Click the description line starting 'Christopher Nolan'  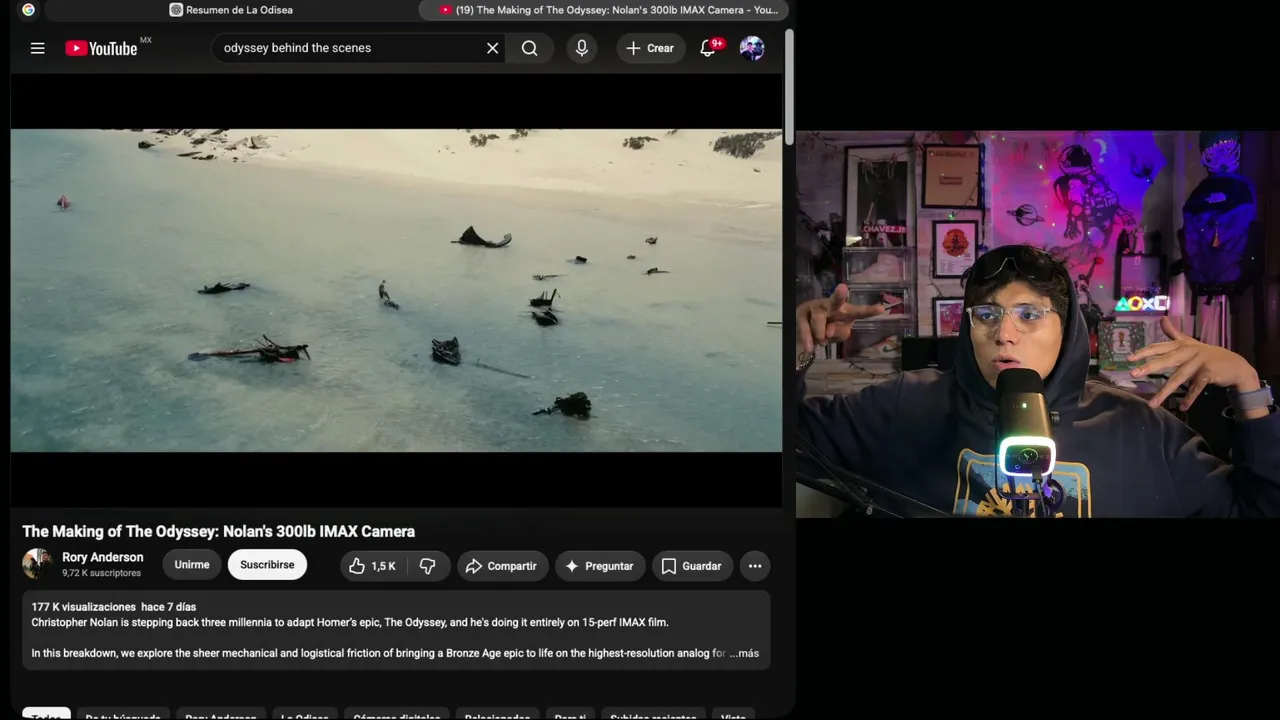point(350,622)
